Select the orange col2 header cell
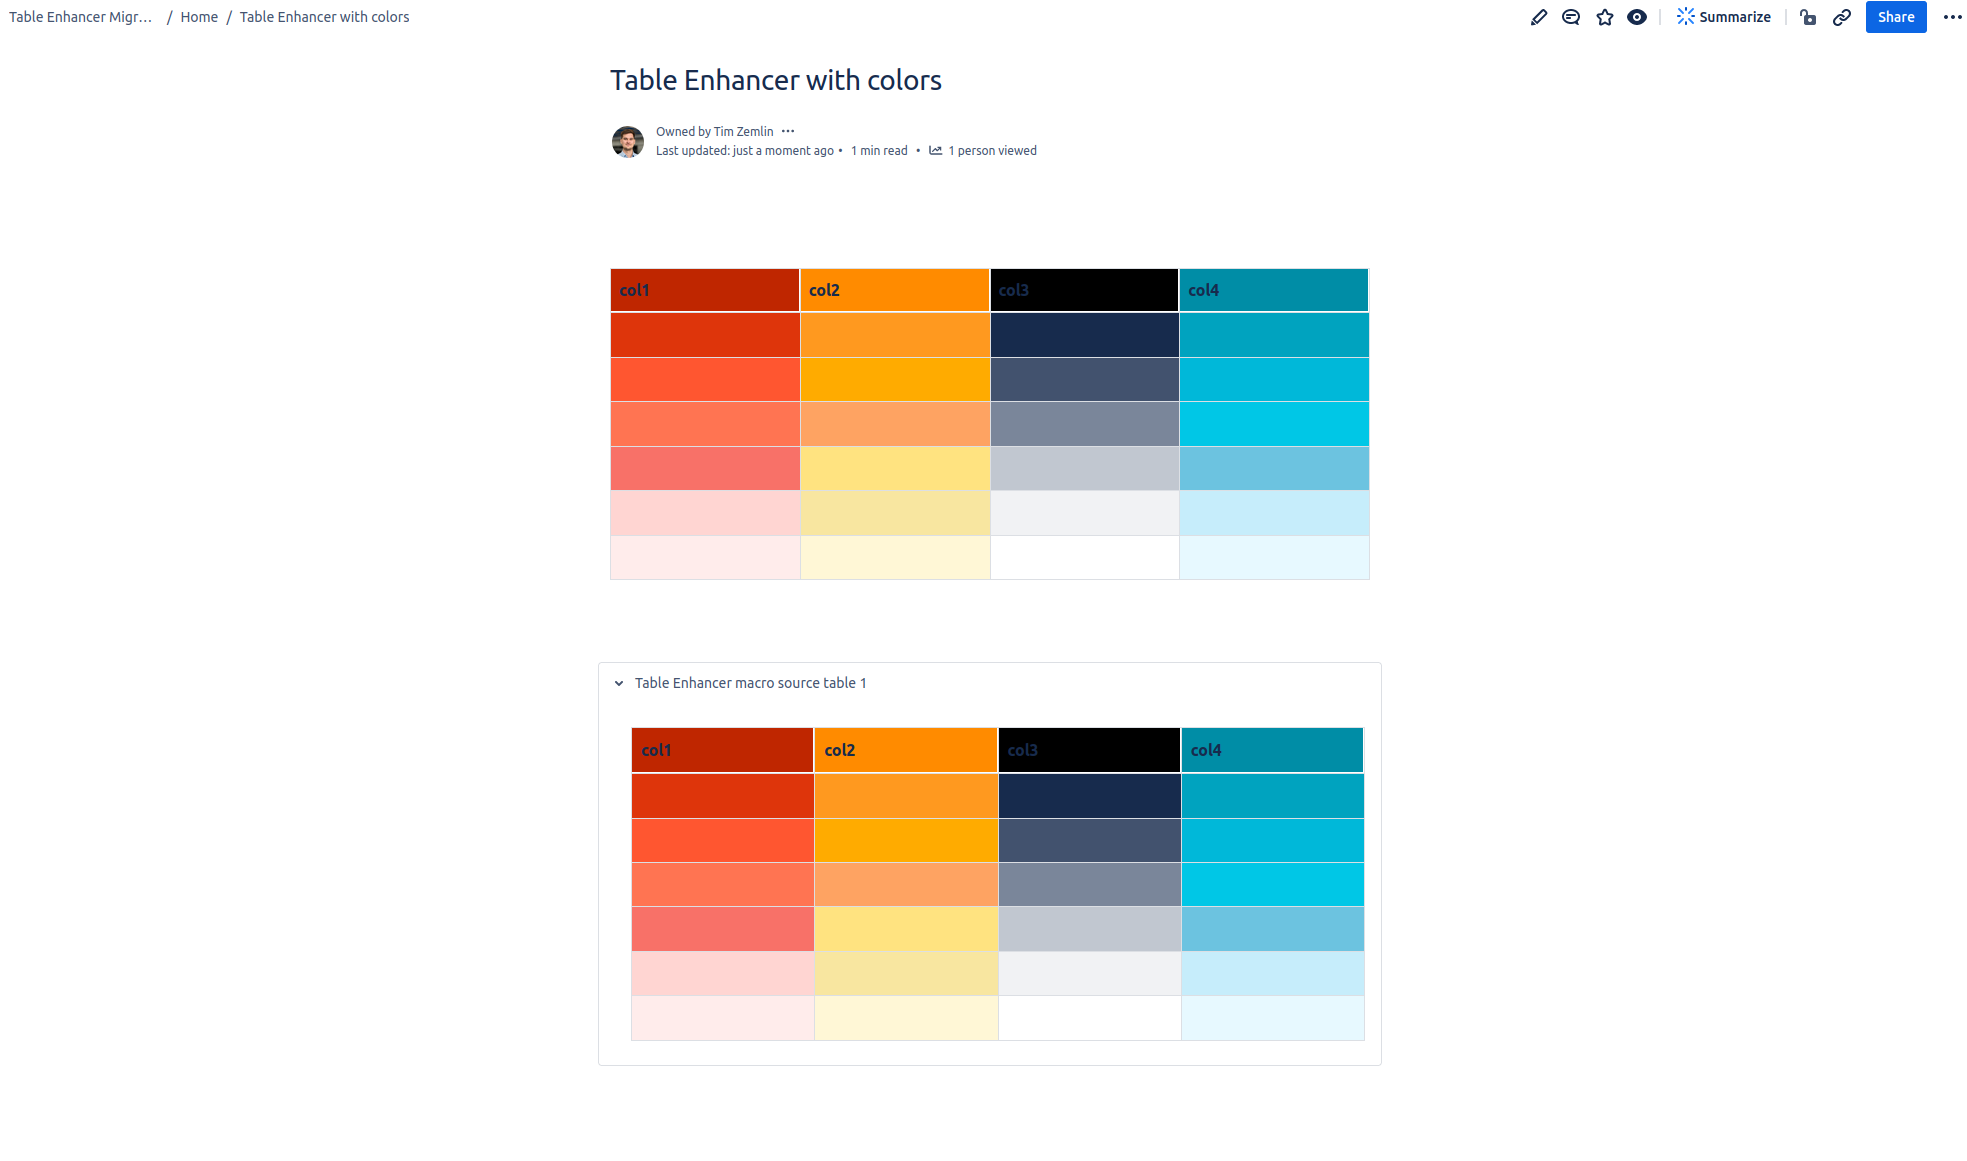 [894, 290]
